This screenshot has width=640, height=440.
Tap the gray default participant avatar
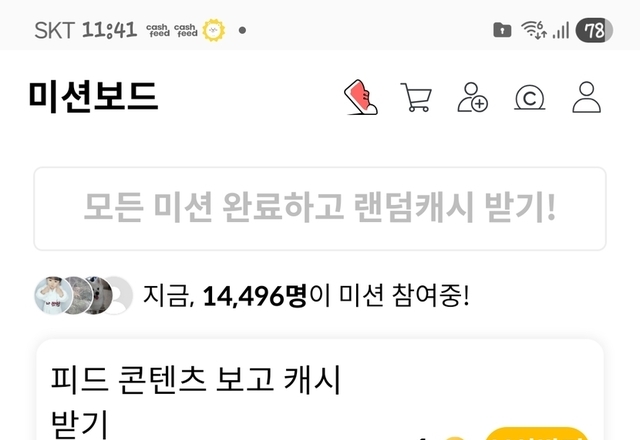coord(121,296)
